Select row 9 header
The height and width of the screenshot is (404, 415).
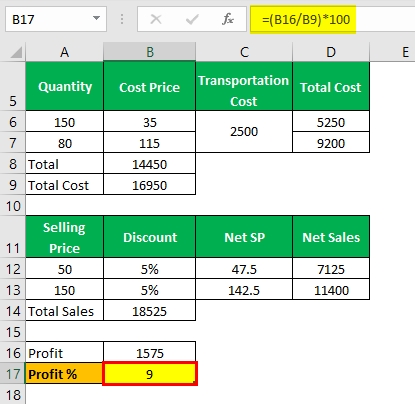[13, 185]
